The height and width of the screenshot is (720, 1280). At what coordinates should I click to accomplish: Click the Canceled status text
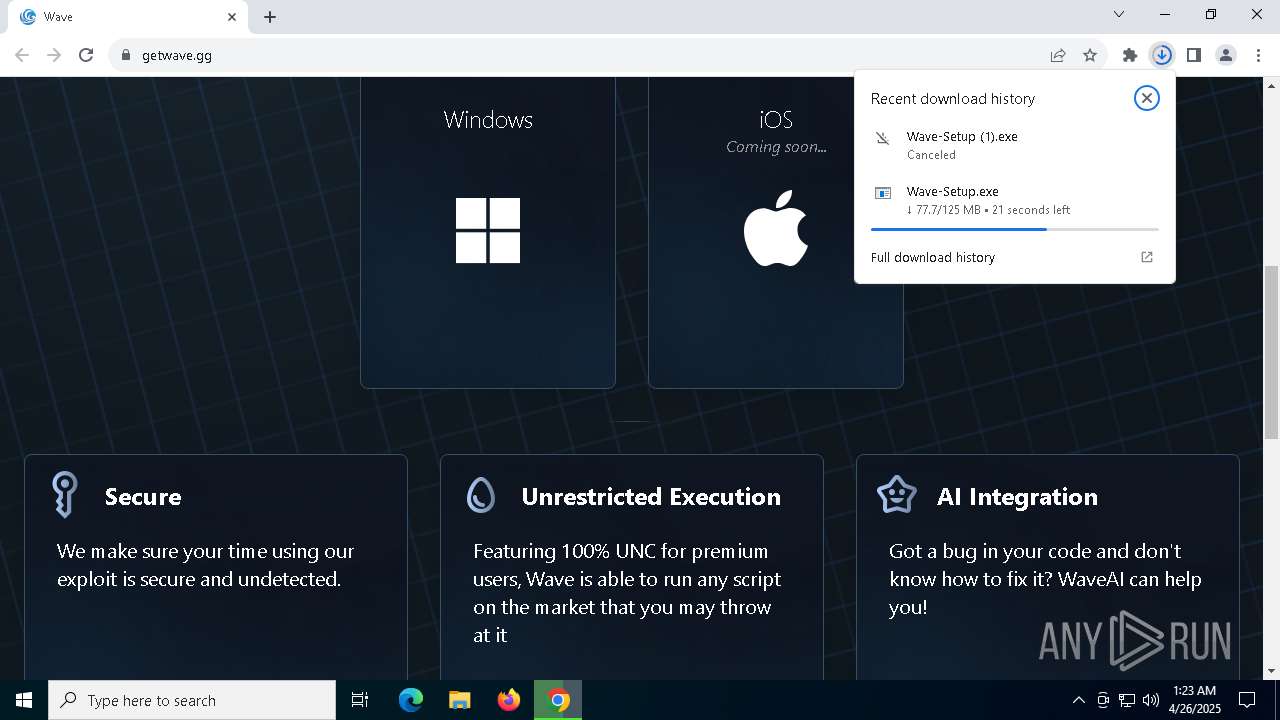[x=932, y=155]
